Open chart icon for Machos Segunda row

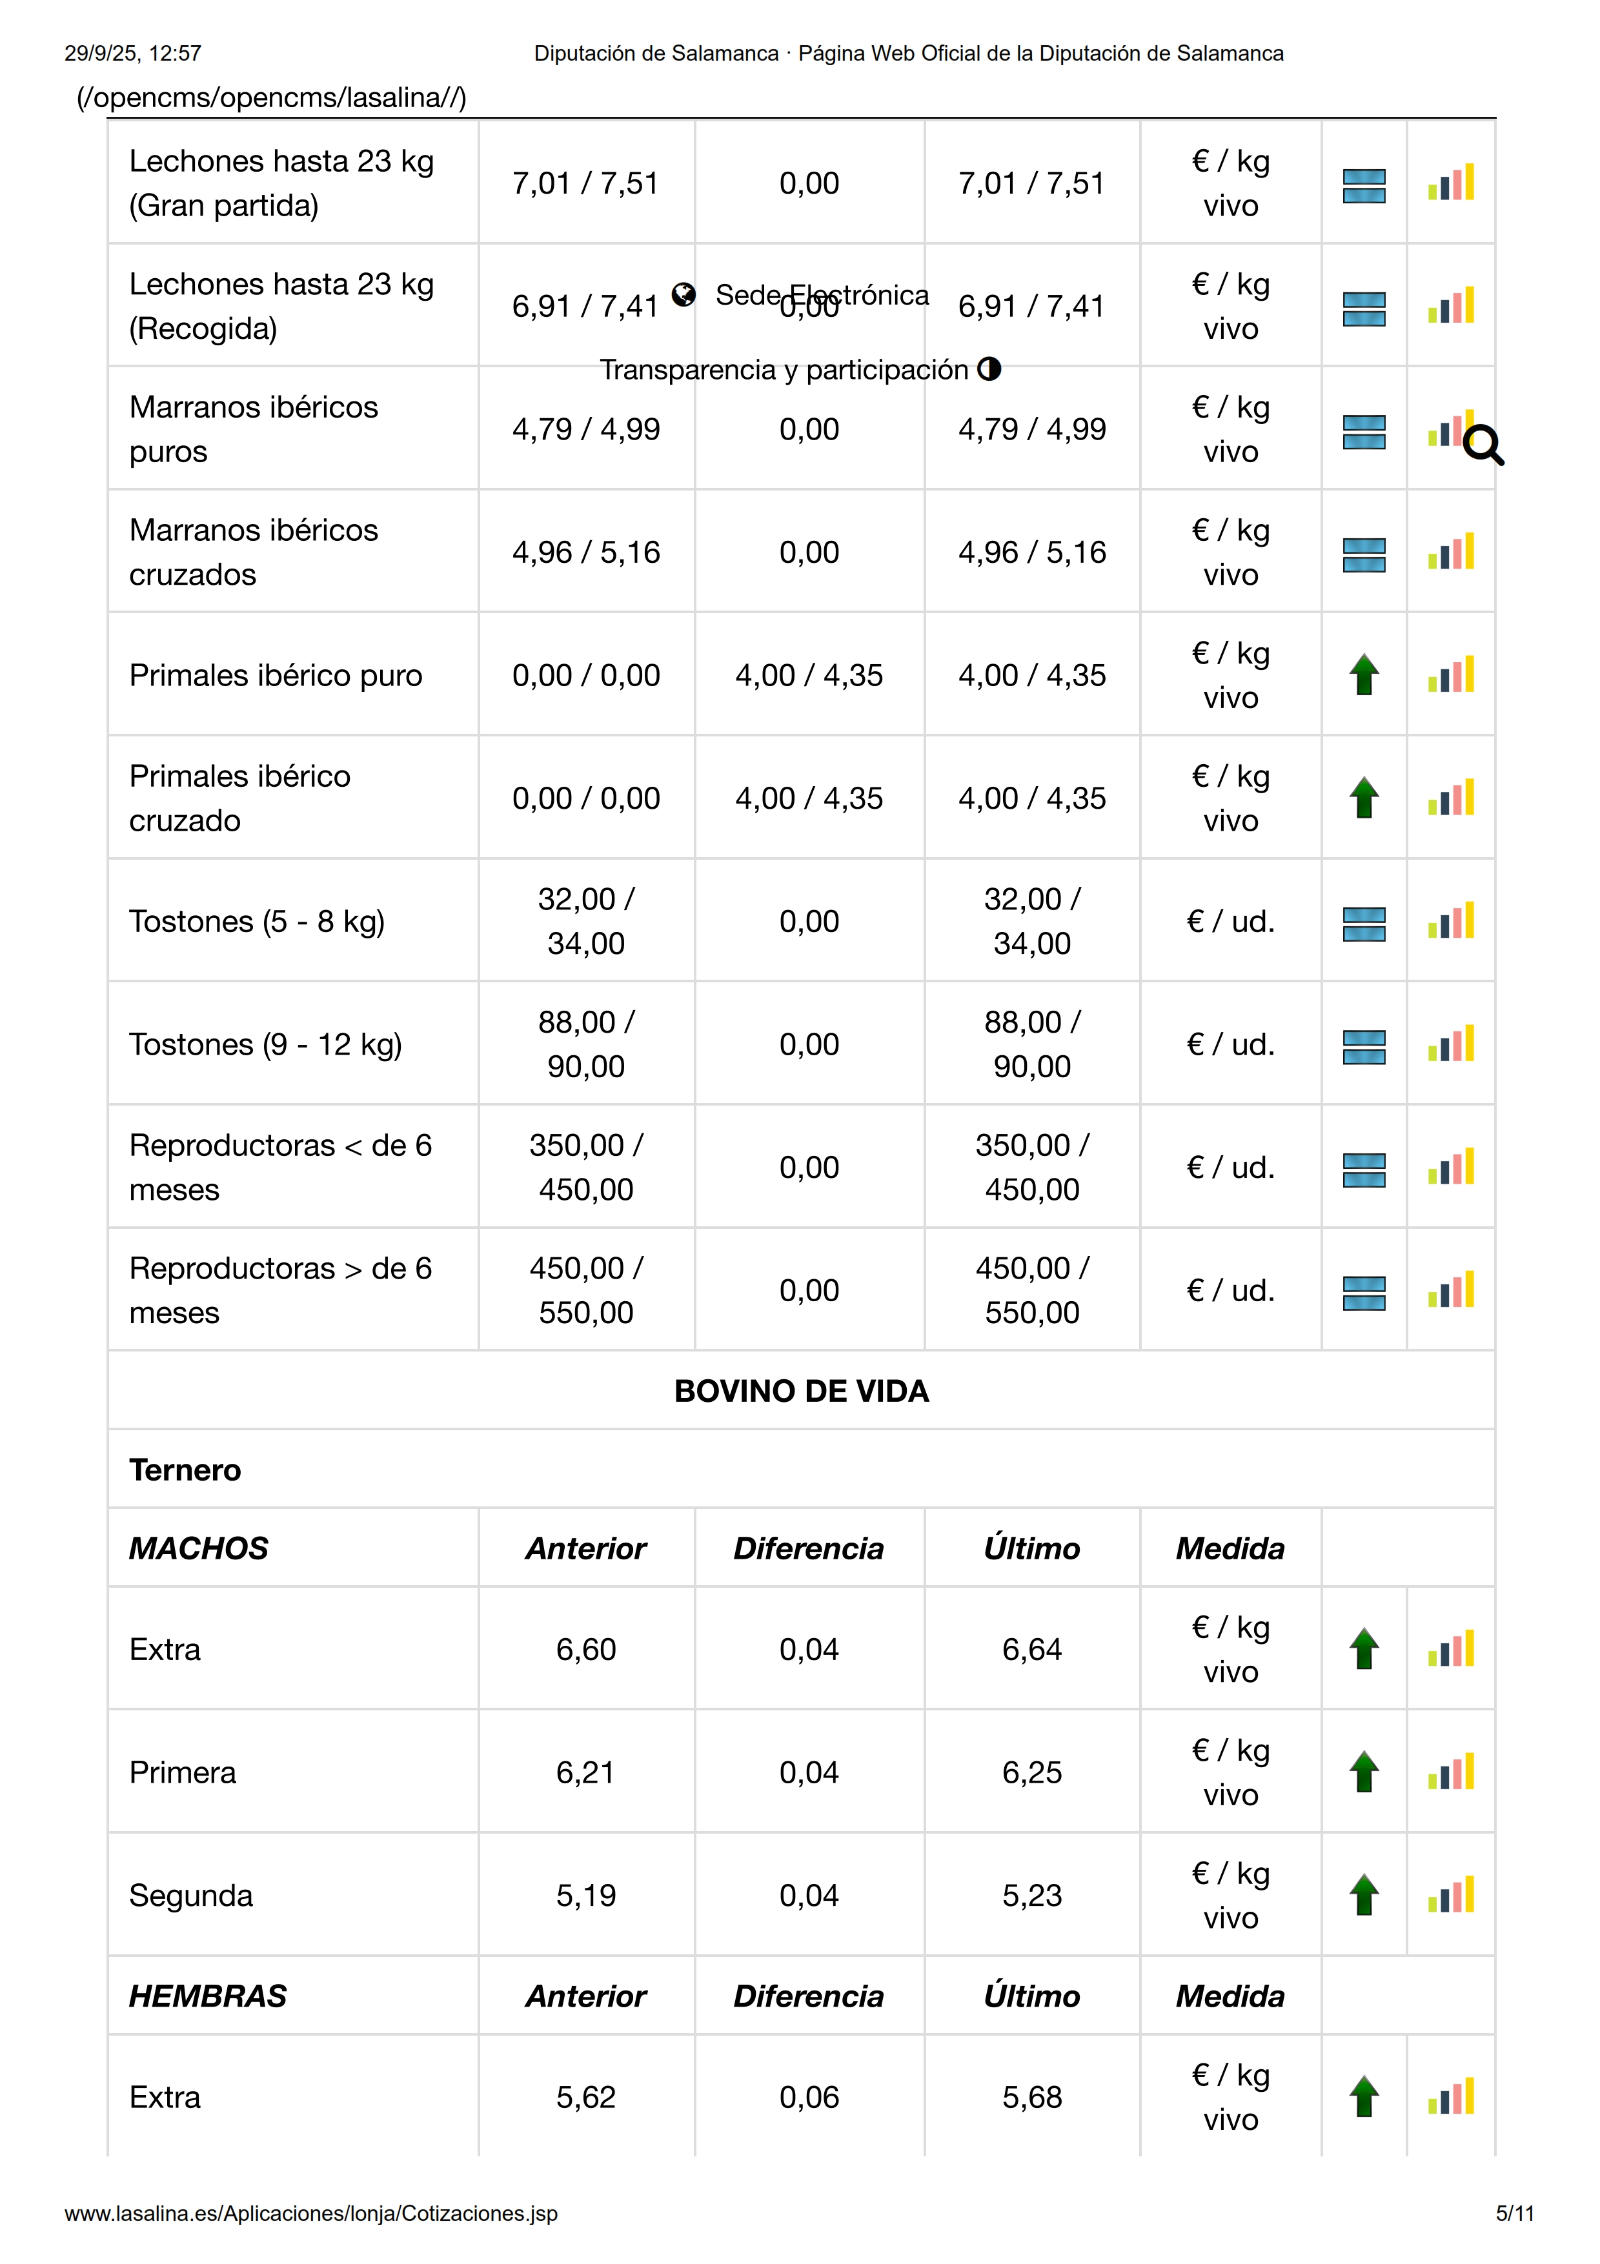tap(1450, 1895)
